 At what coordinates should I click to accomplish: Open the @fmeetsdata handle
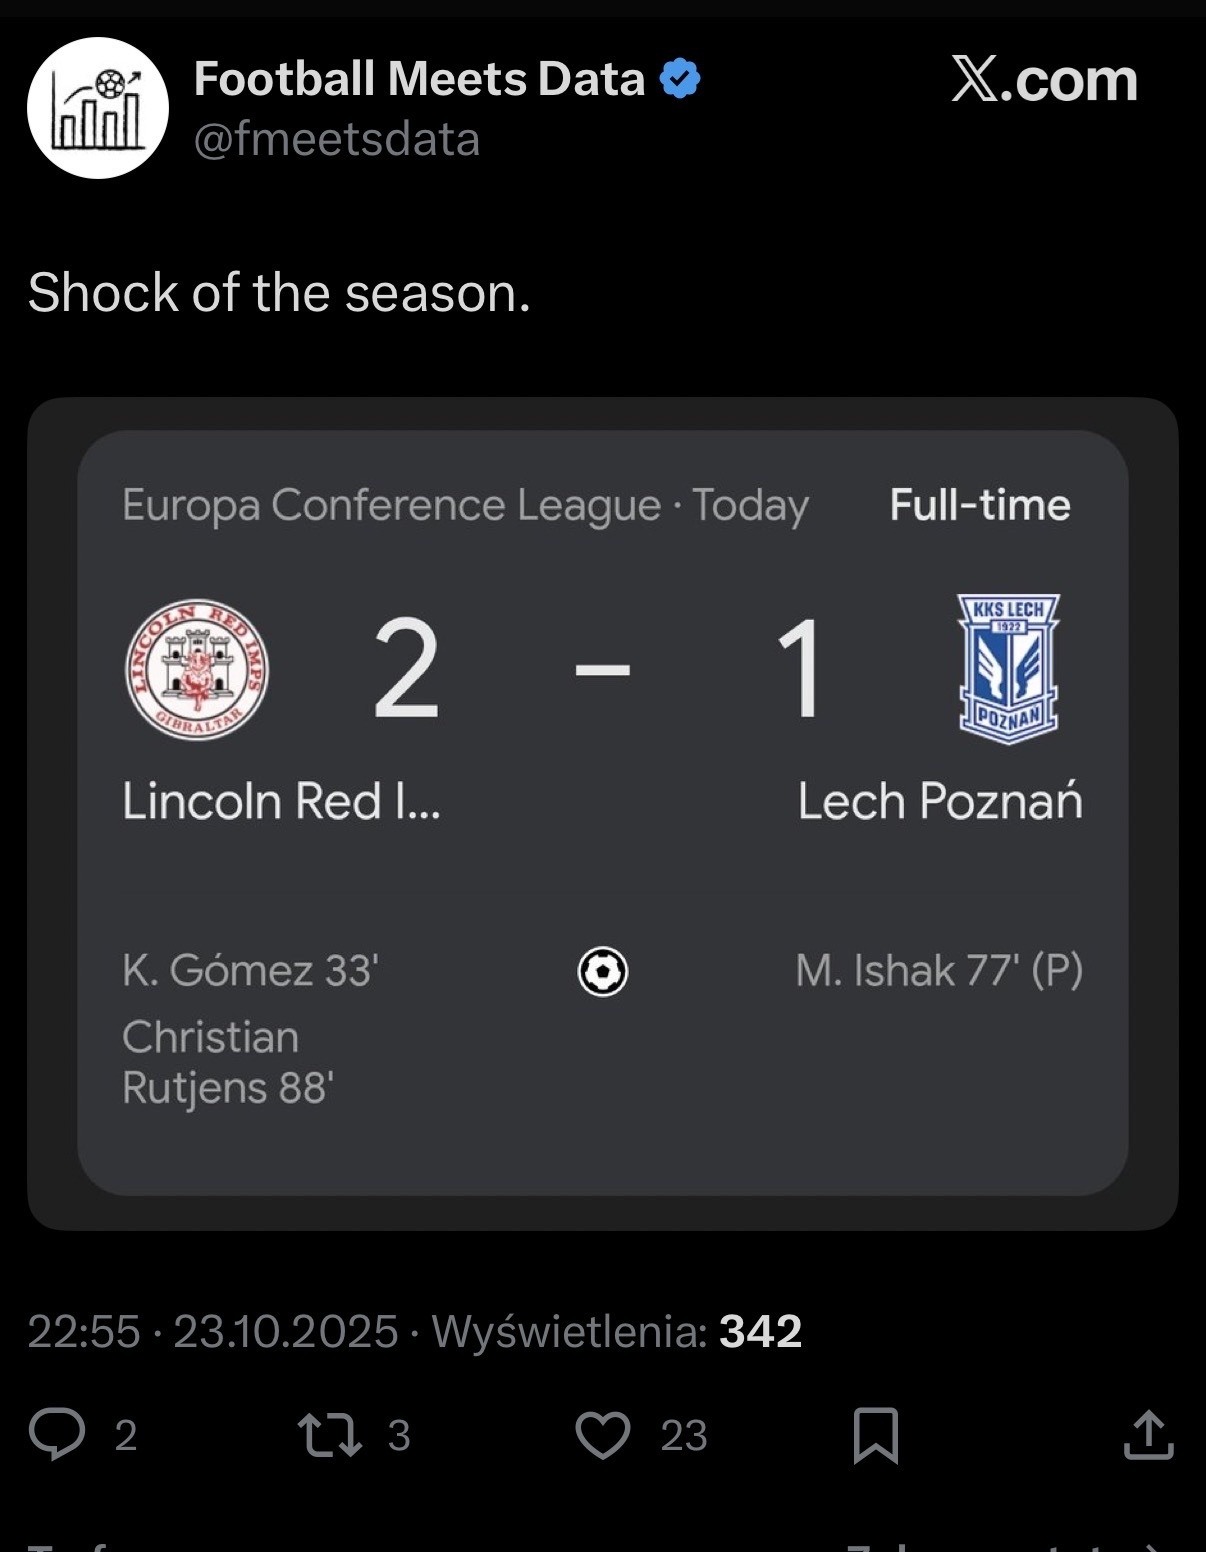coord(337,140)
